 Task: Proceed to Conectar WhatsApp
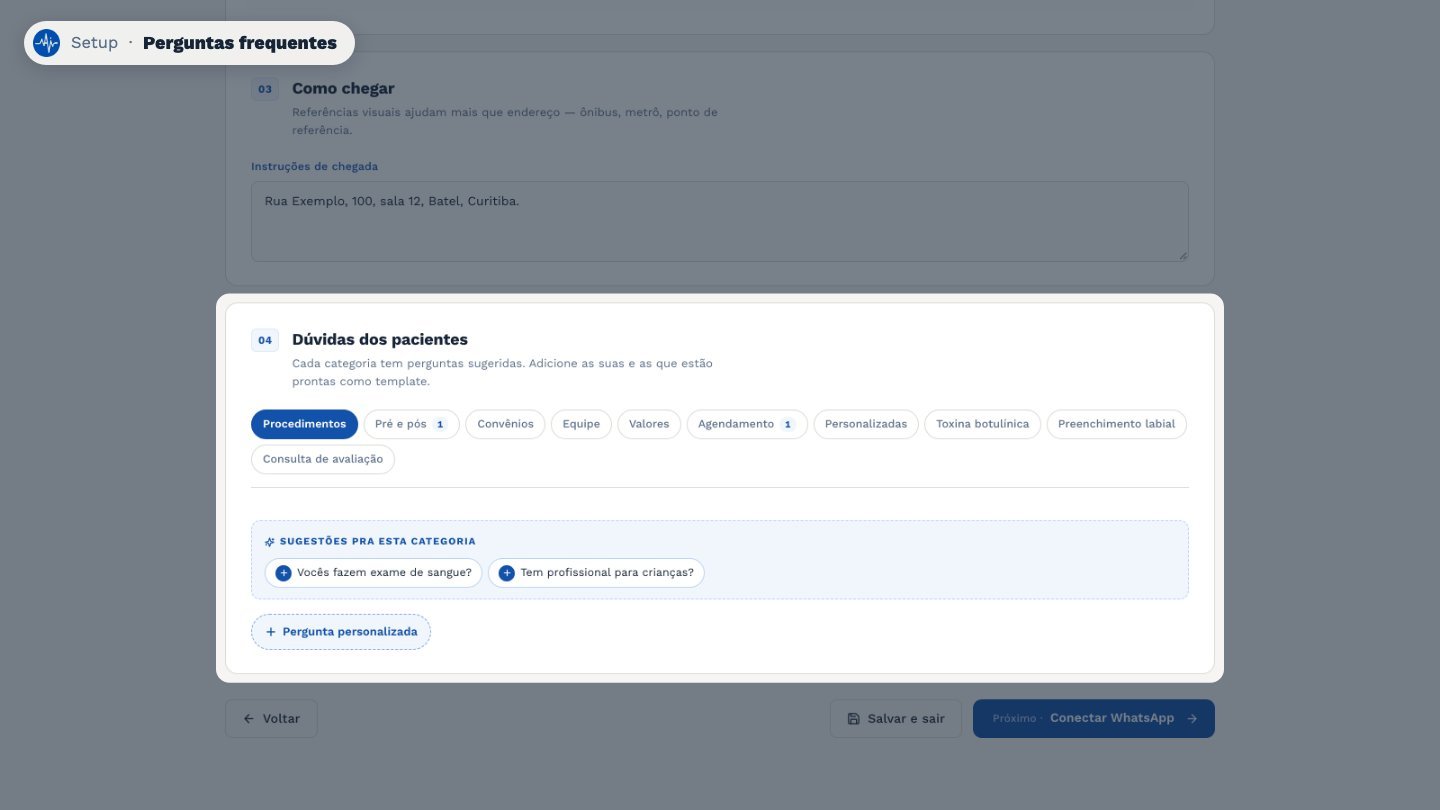1094,719
